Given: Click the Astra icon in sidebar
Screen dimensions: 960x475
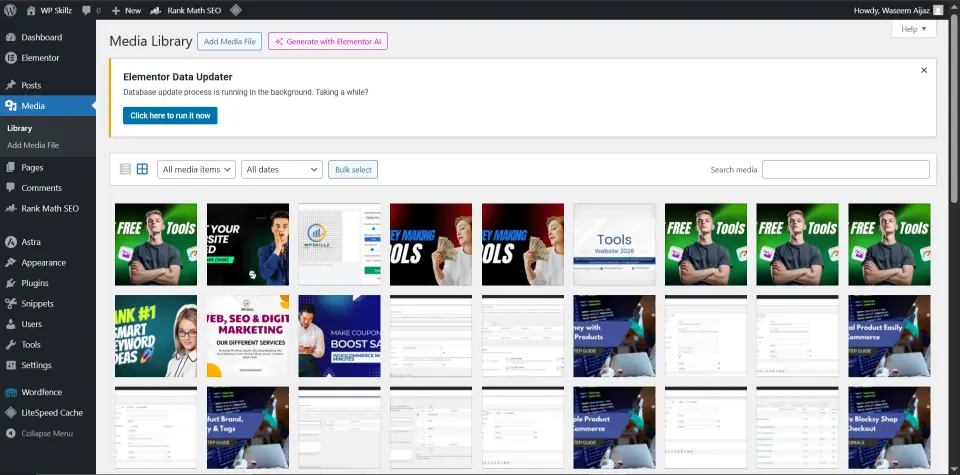Looking at the screenshot, I should tap(10, 242).
